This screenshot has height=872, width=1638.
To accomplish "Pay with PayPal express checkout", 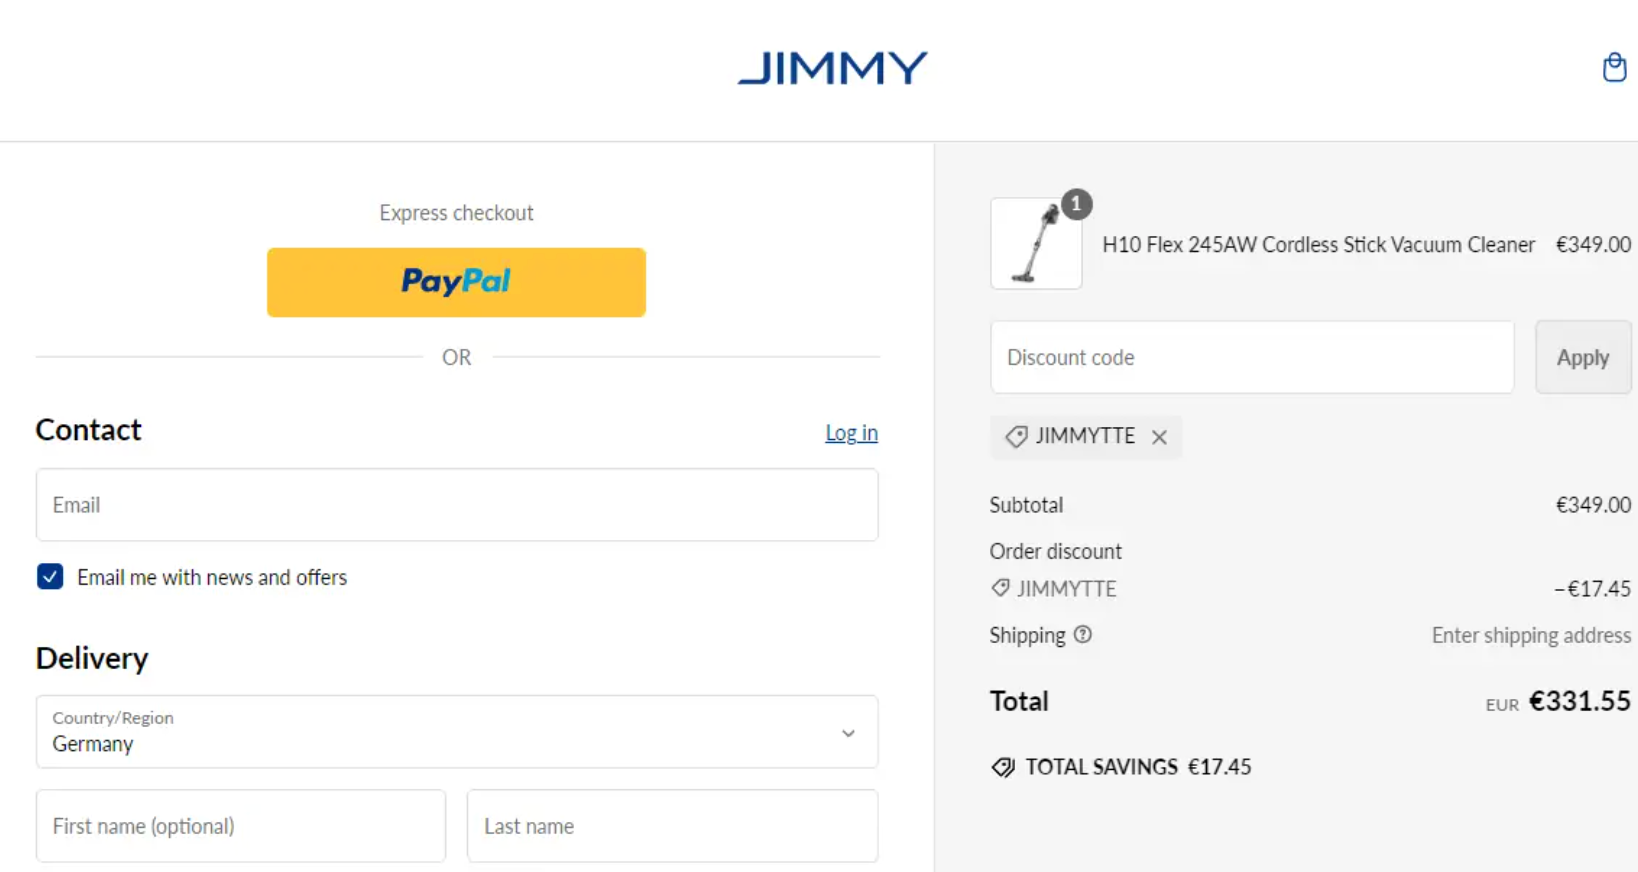I will point(456,282).
